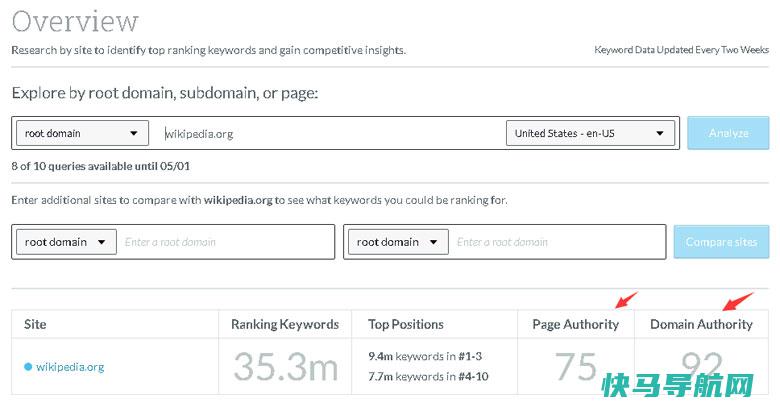Open the second comparison root domain dropdown
The height and width of the screenshot is (407, 780).
(x=398, y=242)
